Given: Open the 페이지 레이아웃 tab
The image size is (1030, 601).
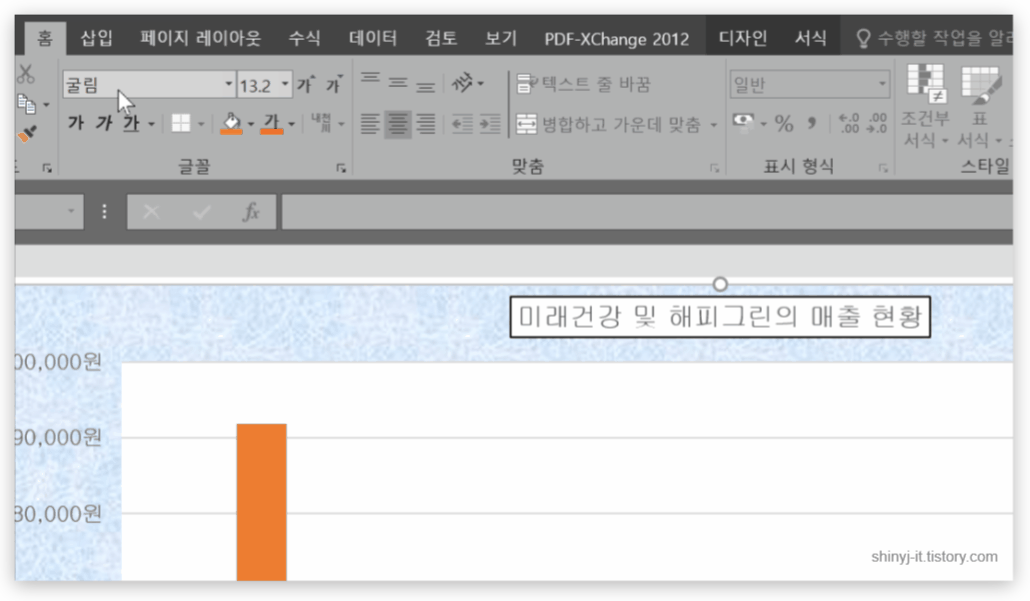Looking at the screenshot, I should coord(200,38).
